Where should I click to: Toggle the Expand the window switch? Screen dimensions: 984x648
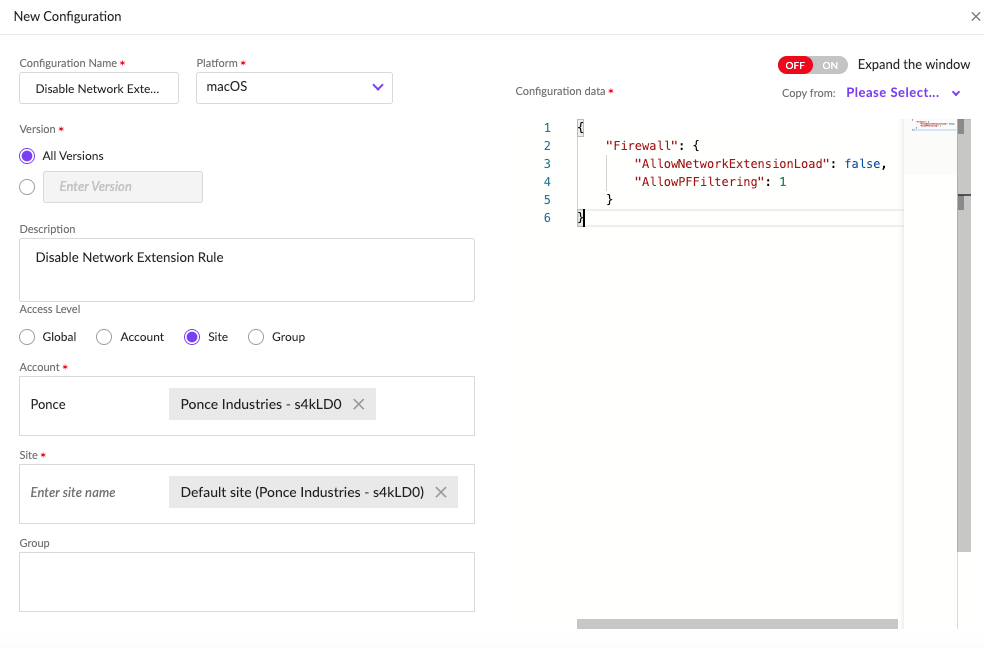pos(812,65)
